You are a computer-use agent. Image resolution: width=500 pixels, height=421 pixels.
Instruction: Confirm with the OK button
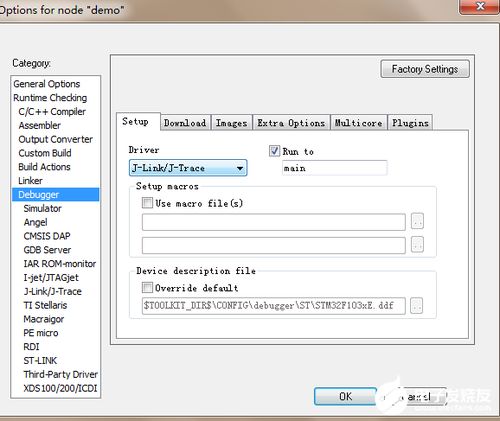345,396
